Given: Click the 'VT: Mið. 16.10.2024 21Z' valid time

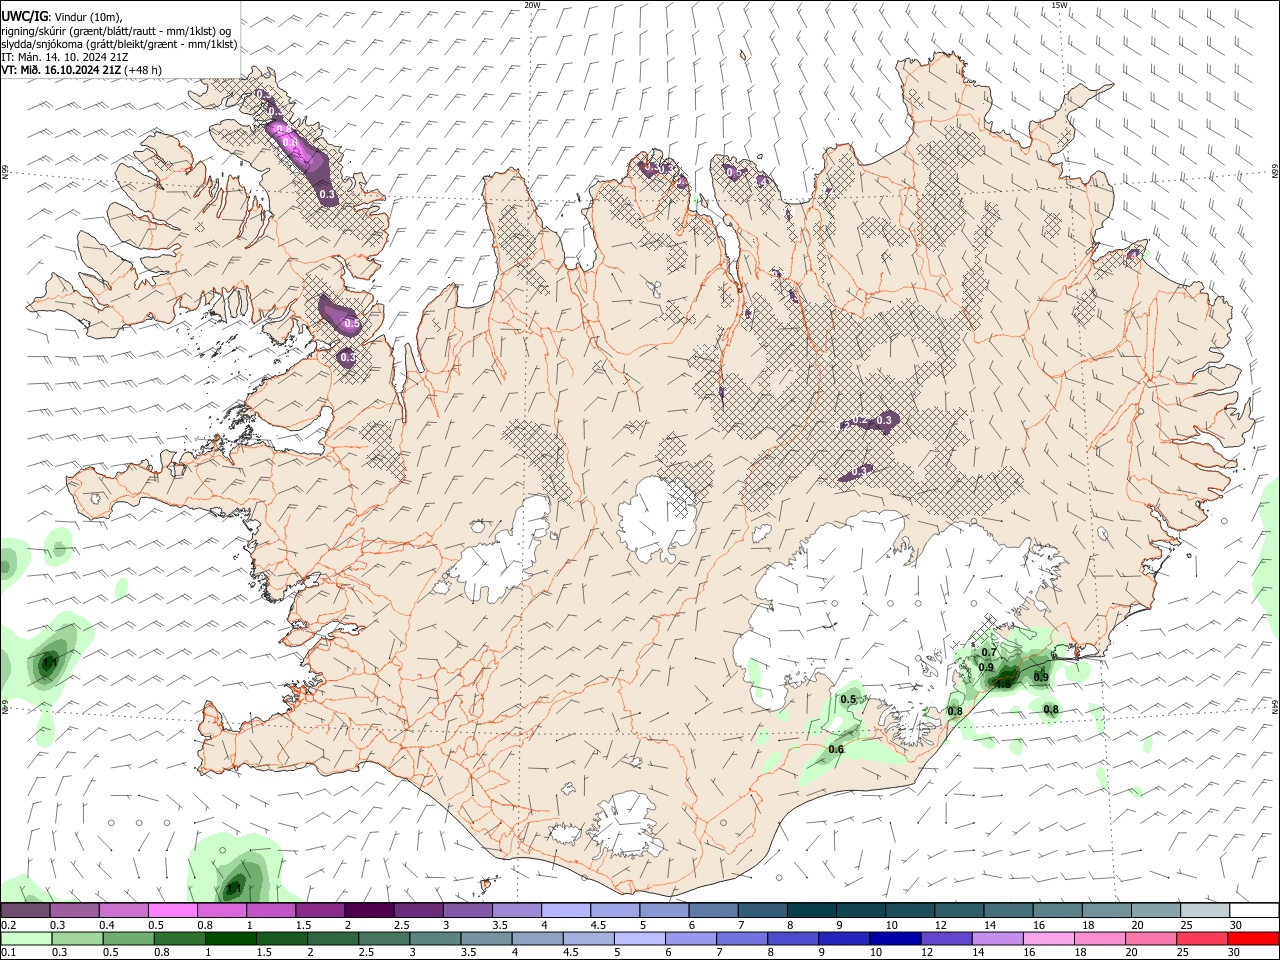Looking at the screenshot, I should 61,70.
